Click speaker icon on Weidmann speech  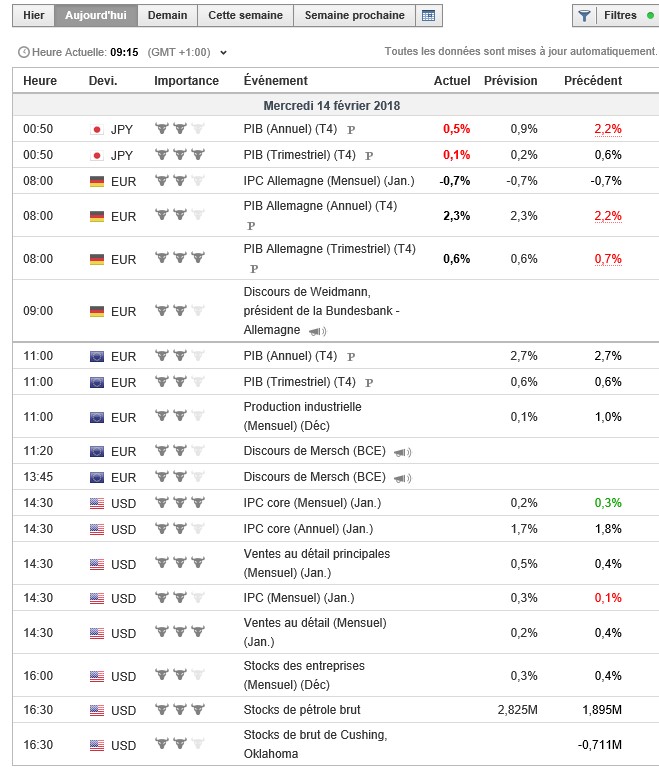[x=316, y=331]
